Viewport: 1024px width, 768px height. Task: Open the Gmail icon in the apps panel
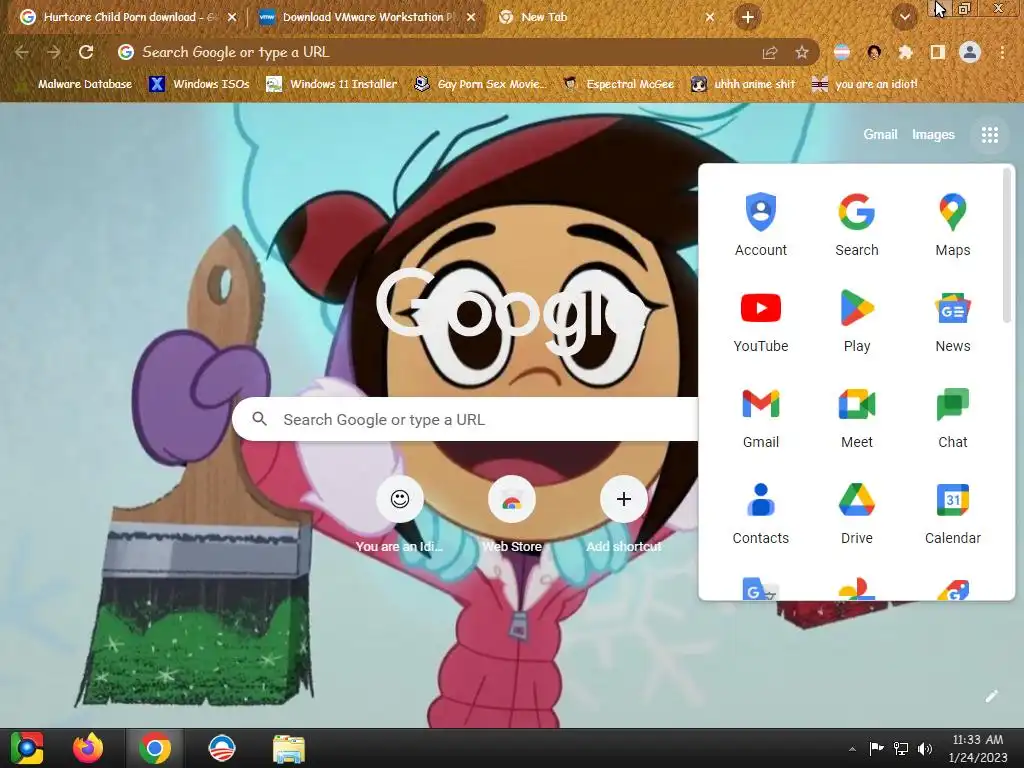pos(761,417)
